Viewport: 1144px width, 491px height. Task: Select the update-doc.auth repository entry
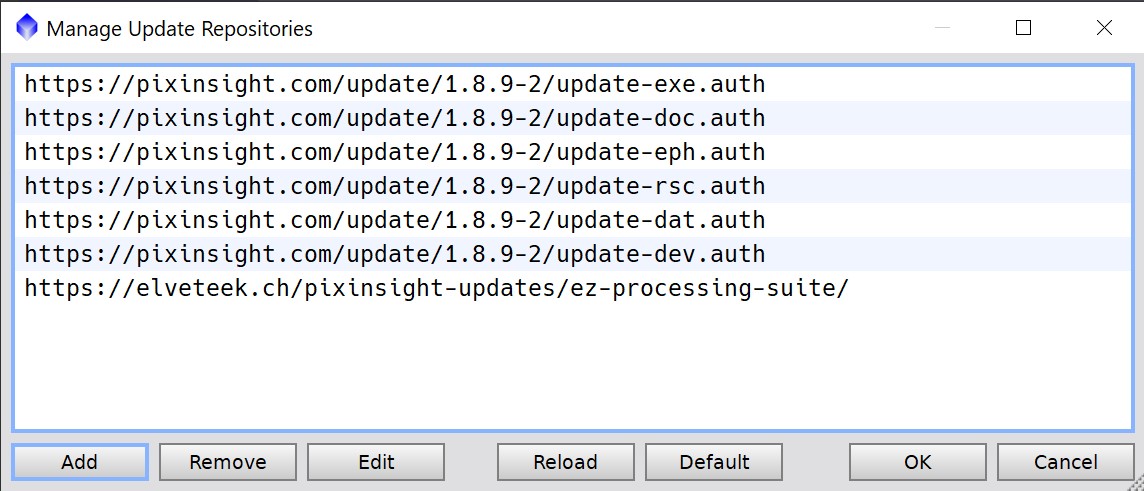(394, 118)
